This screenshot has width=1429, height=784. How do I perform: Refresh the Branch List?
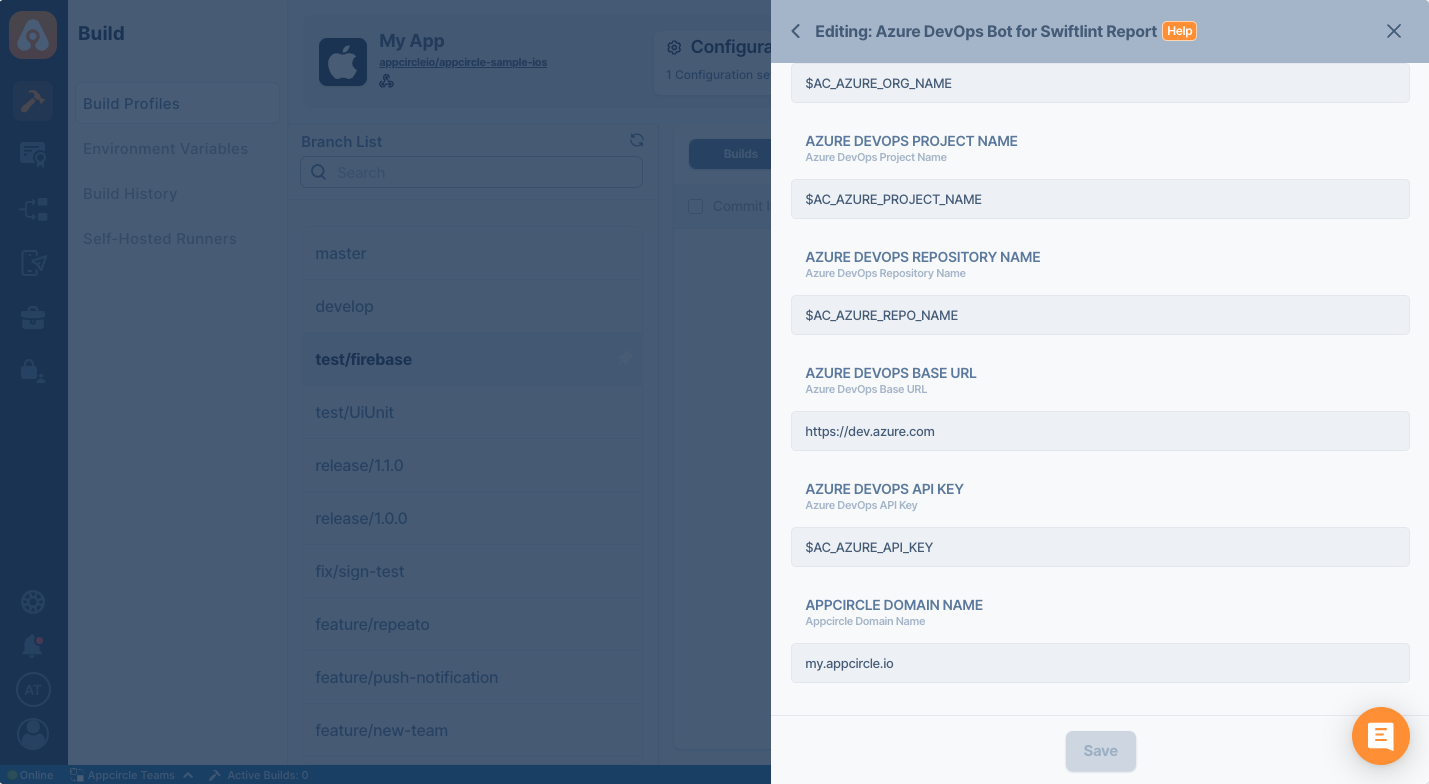click(x=636, y=141)
